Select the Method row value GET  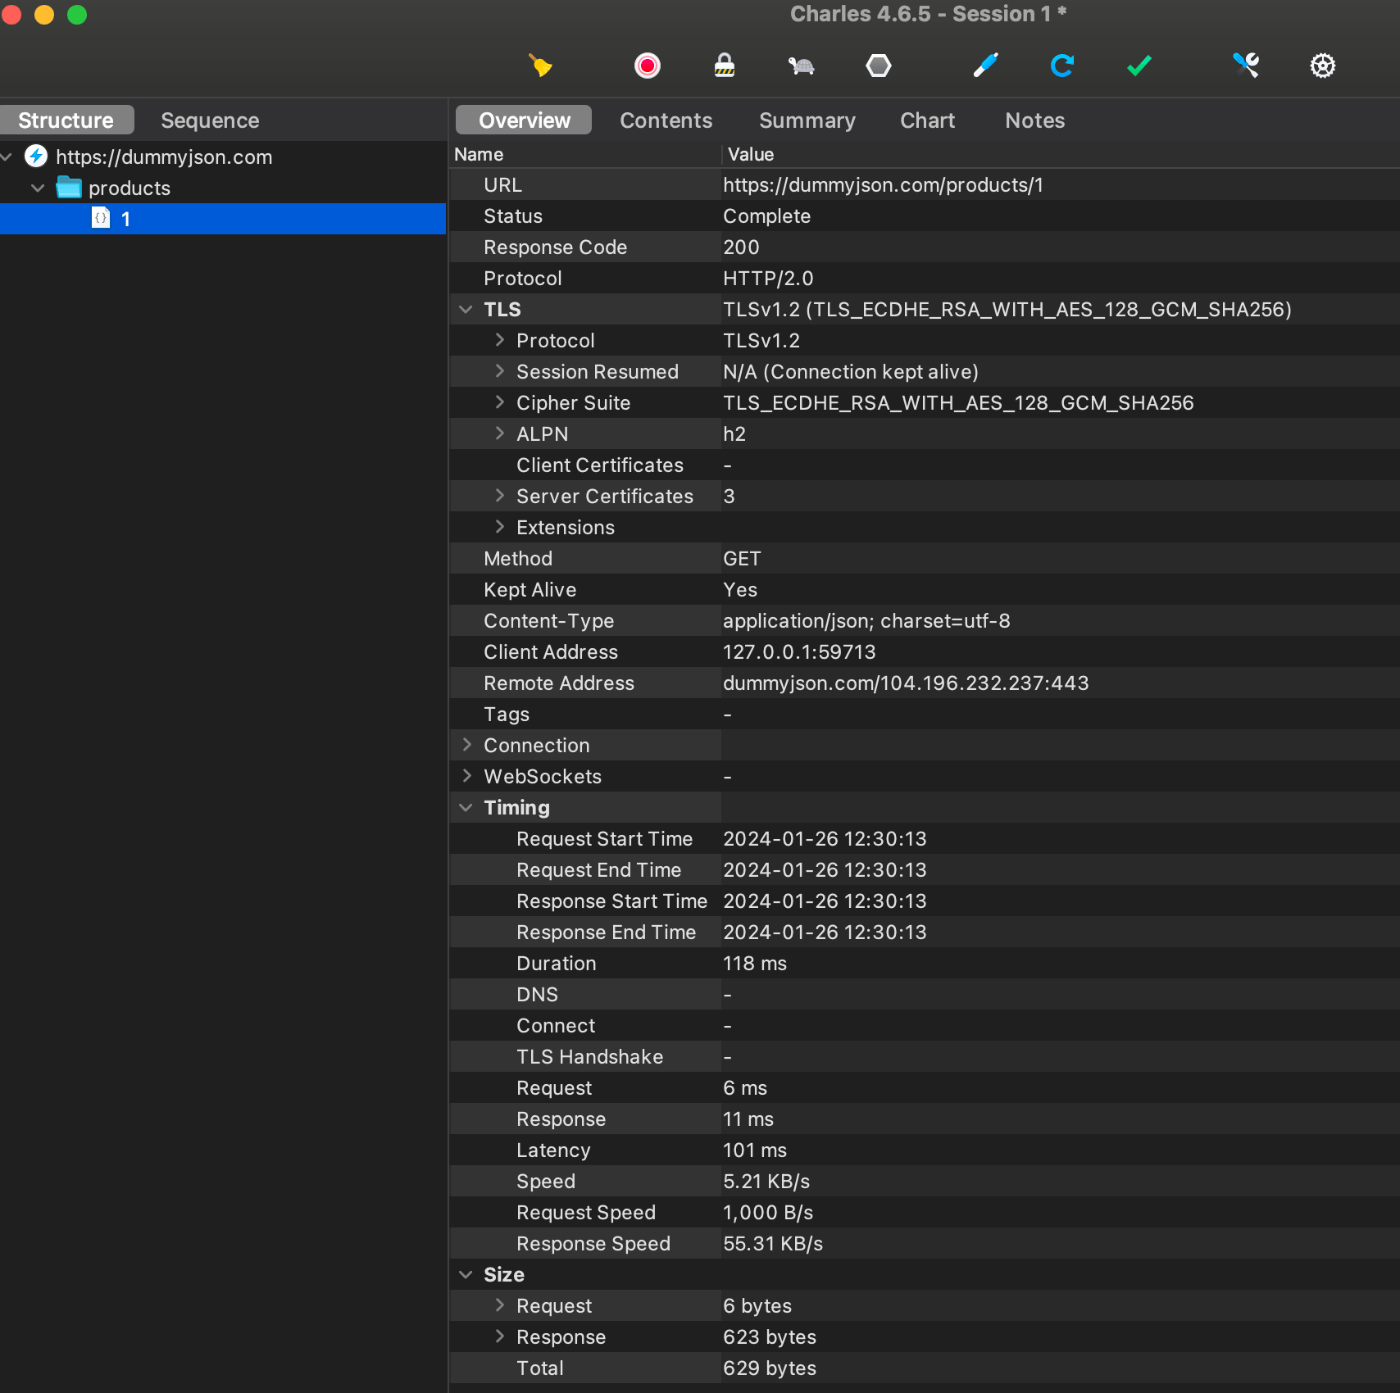point(742,558)
